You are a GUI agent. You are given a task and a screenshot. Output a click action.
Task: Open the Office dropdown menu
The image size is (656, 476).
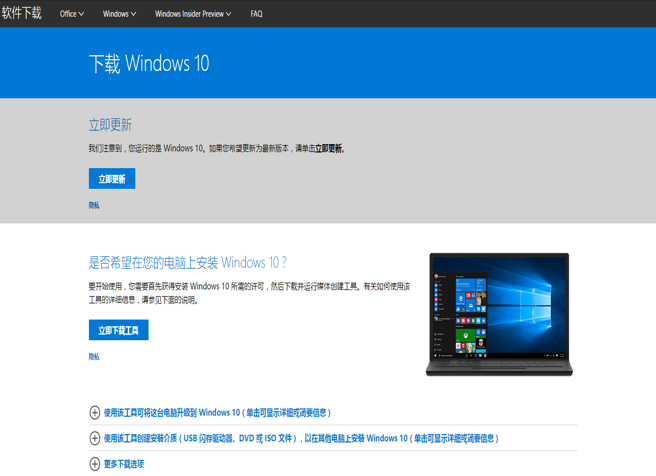point(71,14)
